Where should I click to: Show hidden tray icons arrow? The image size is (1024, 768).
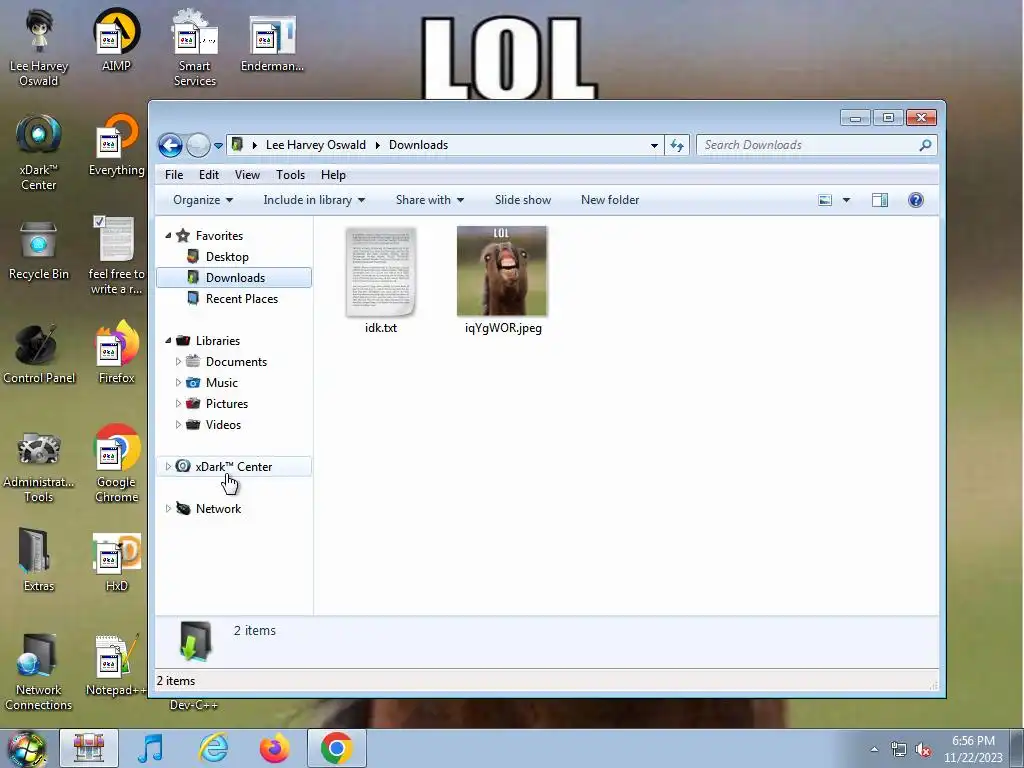click(874, 750)
